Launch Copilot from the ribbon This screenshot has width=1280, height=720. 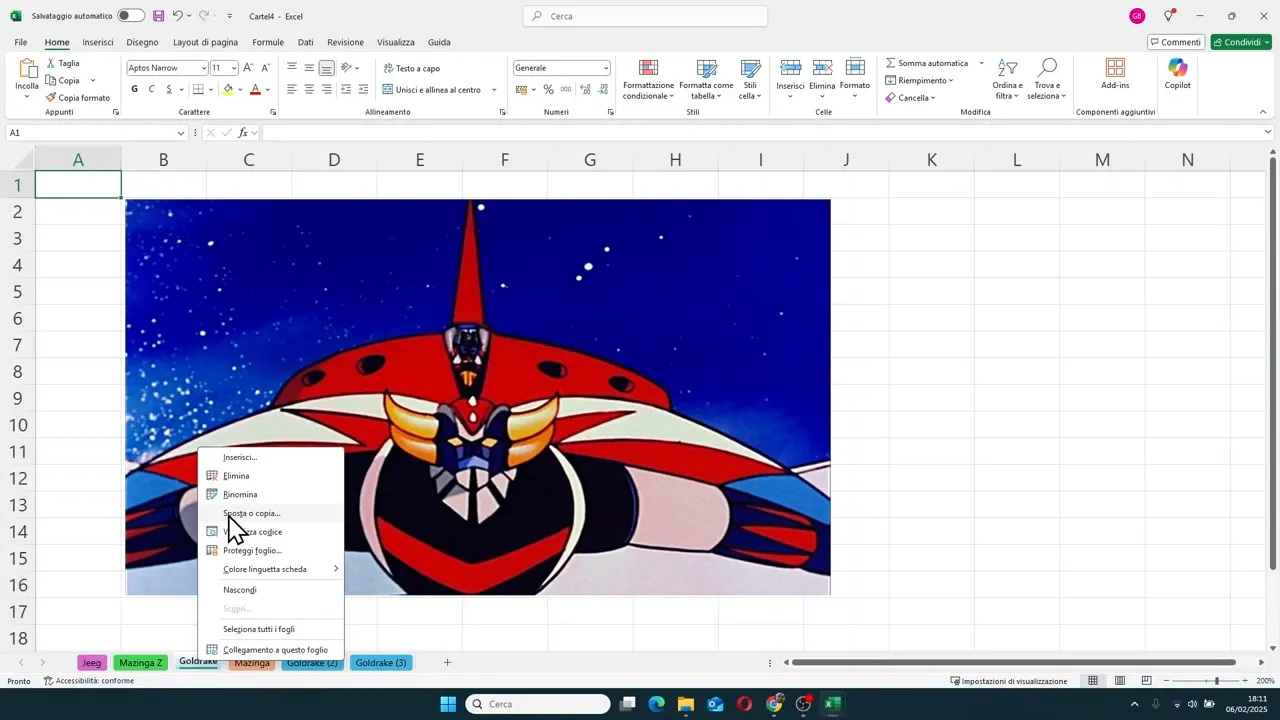pyautogui.click(x=1177, y=75)
